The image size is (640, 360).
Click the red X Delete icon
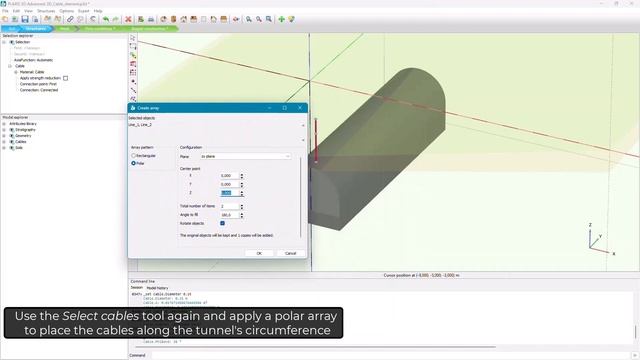[128, 19]
